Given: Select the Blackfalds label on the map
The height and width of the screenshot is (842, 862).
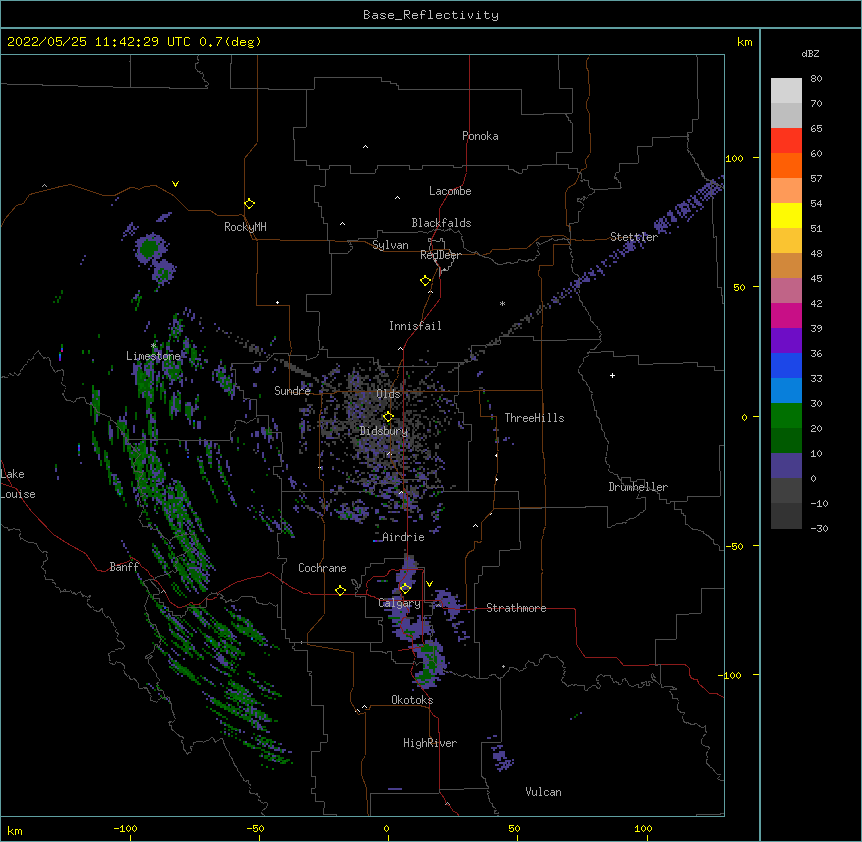Looking at the screenshot, I should pyautogui.click(x=441, y=223).
